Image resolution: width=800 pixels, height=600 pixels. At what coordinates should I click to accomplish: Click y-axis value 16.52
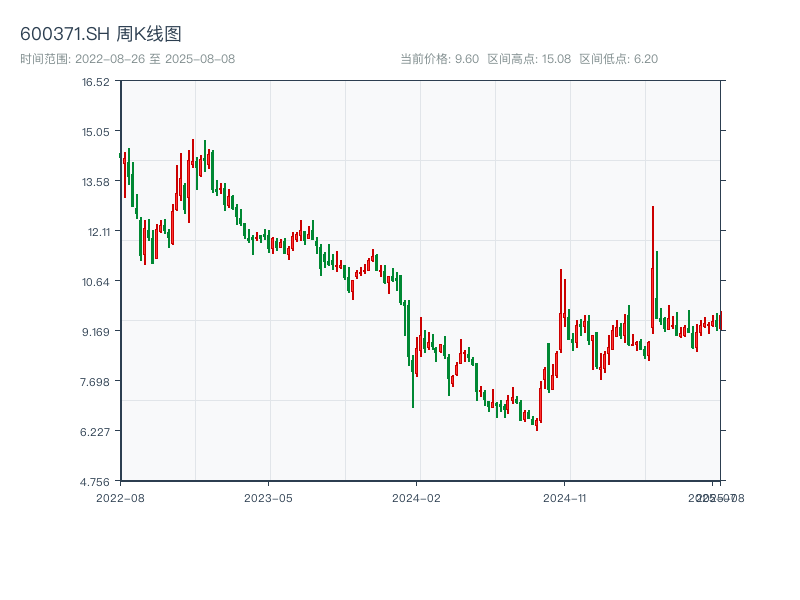click(x=96, y=82)
